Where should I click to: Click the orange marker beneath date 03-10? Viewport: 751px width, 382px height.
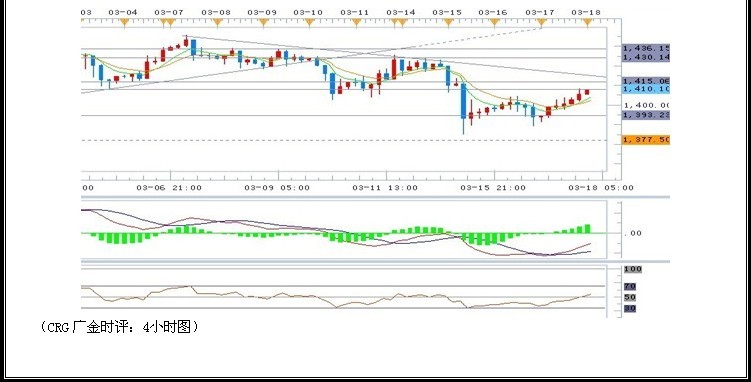pos(309,22)
